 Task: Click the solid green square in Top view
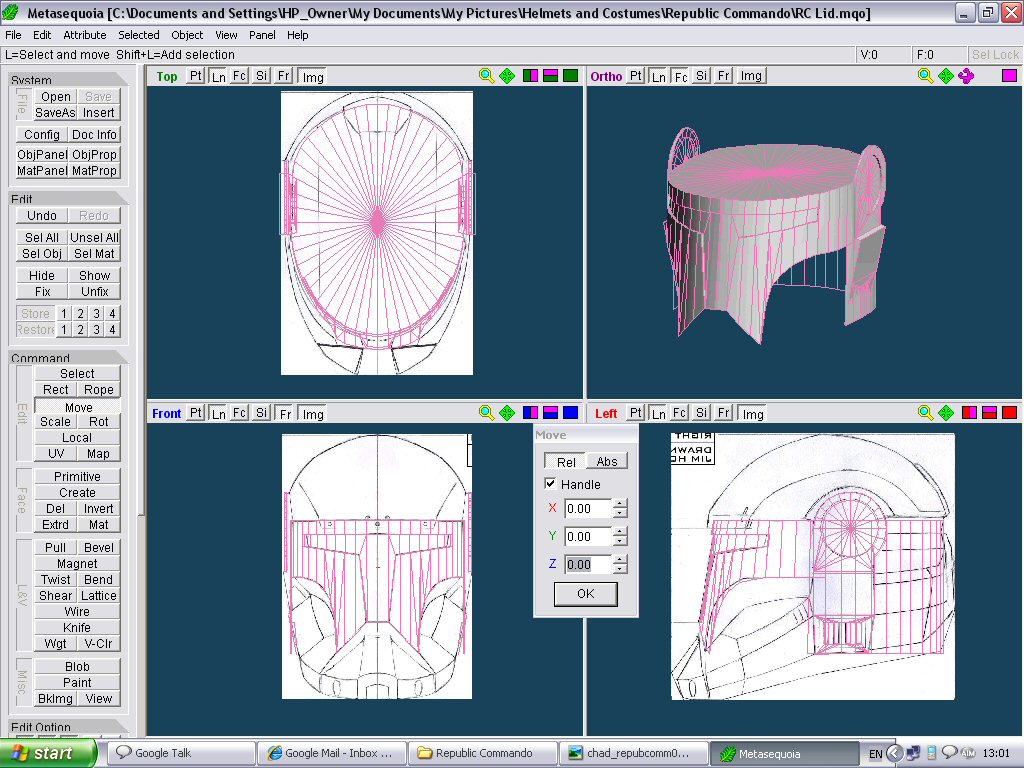click(x=570, y=76)
